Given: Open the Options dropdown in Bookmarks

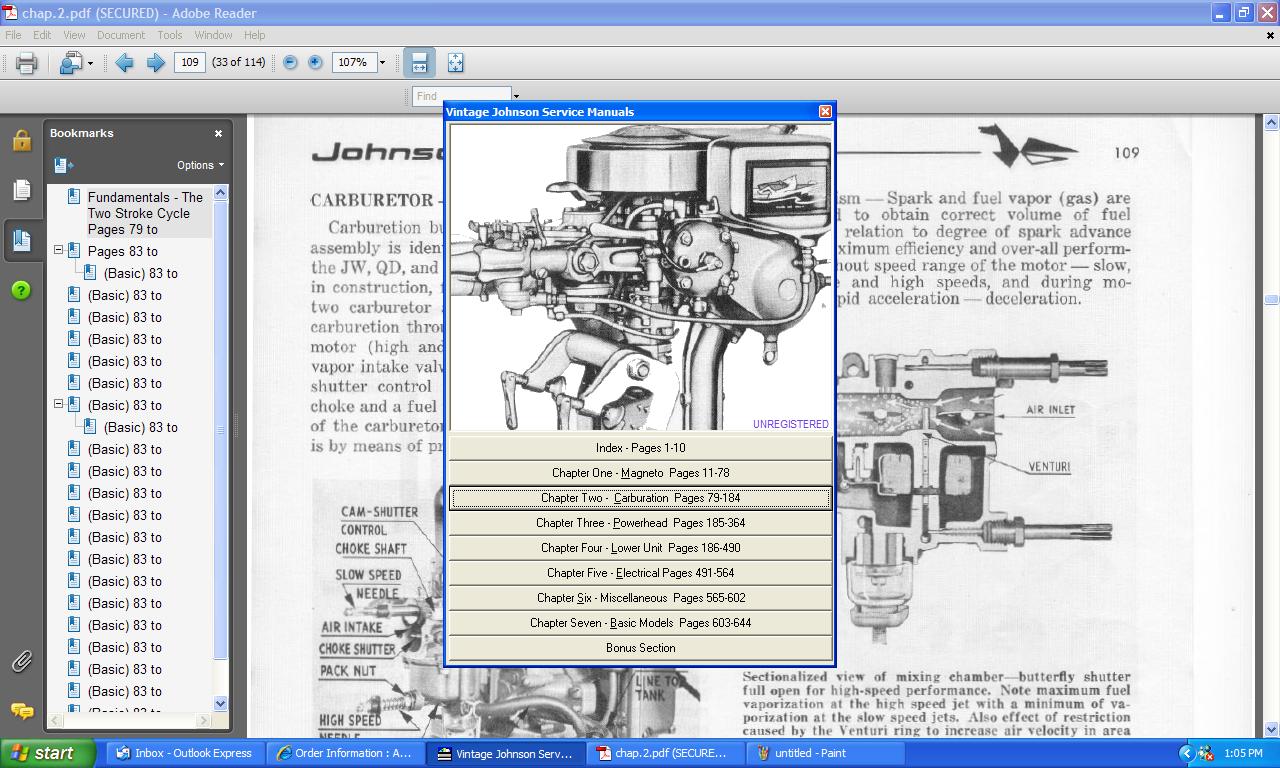Looking at the screenshot, I should coord(196,165).
